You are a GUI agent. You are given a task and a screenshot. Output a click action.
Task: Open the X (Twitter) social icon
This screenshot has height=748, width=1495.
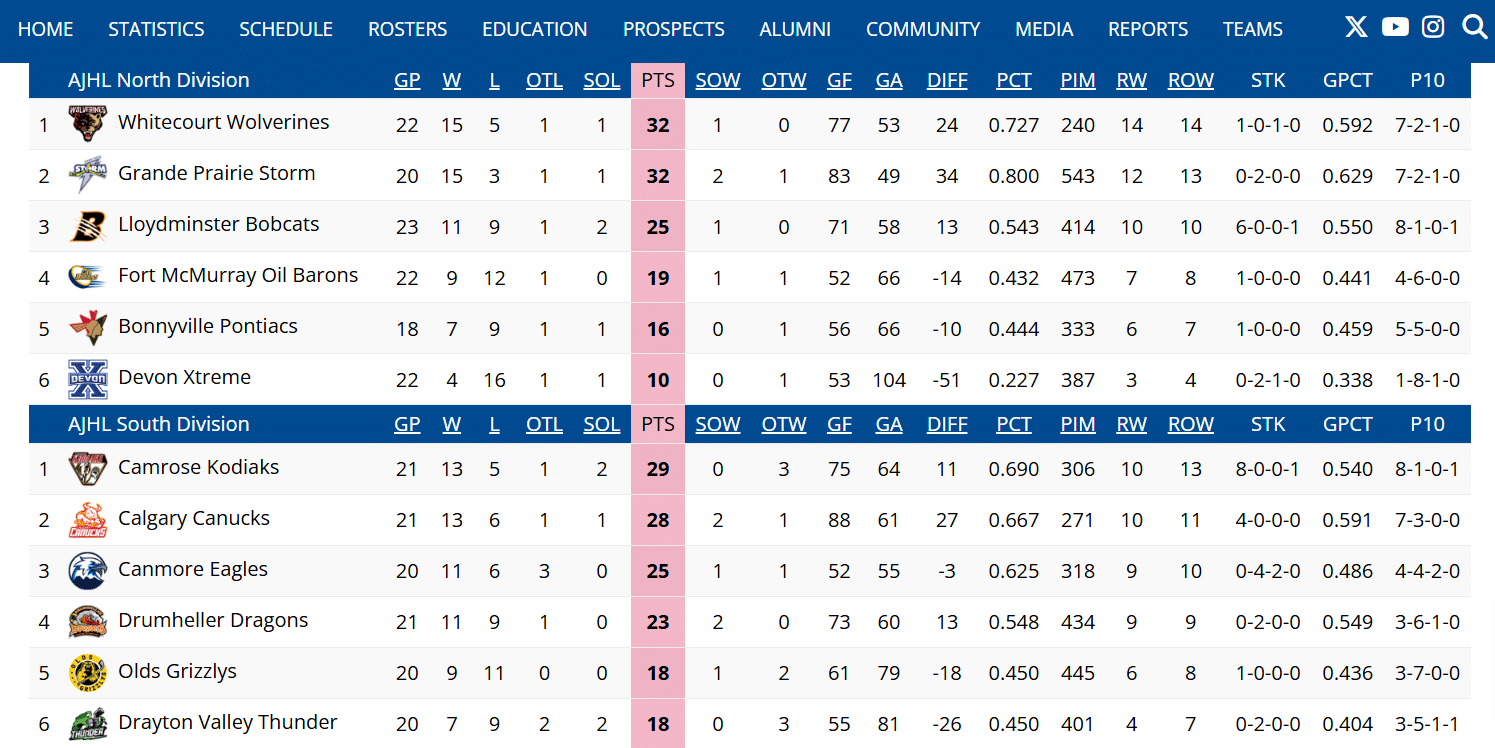point(1356,27)
